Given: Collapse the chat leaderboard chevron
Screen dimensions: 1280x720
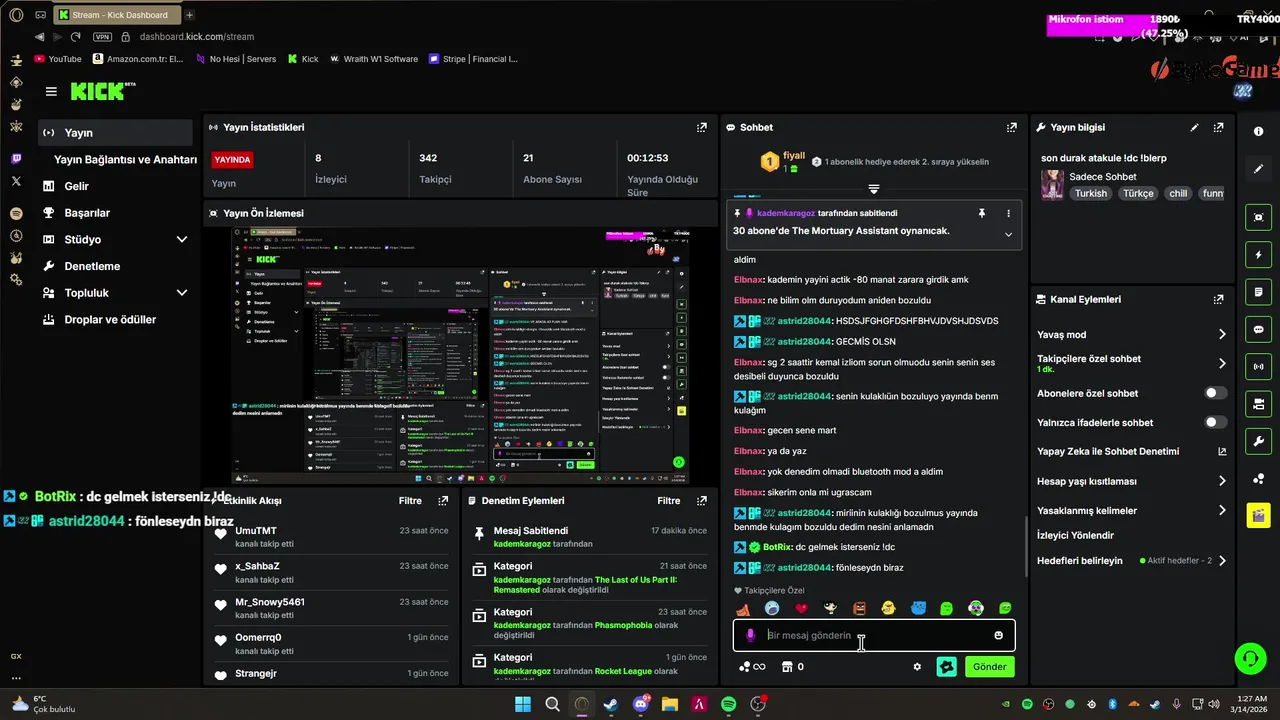Looking at the screenshot, I should [874, 188].
